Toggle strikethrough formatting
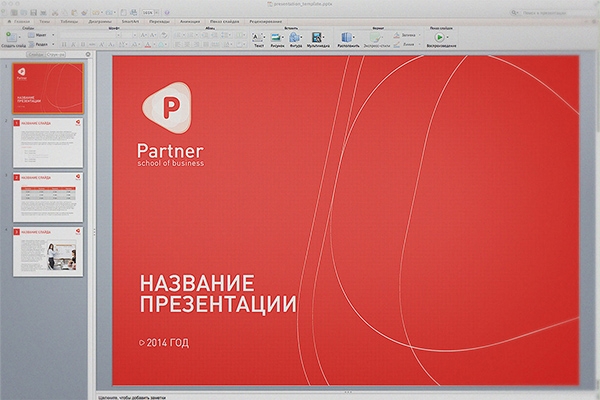This screenshot has width=600, height=400. coord(92,44)
